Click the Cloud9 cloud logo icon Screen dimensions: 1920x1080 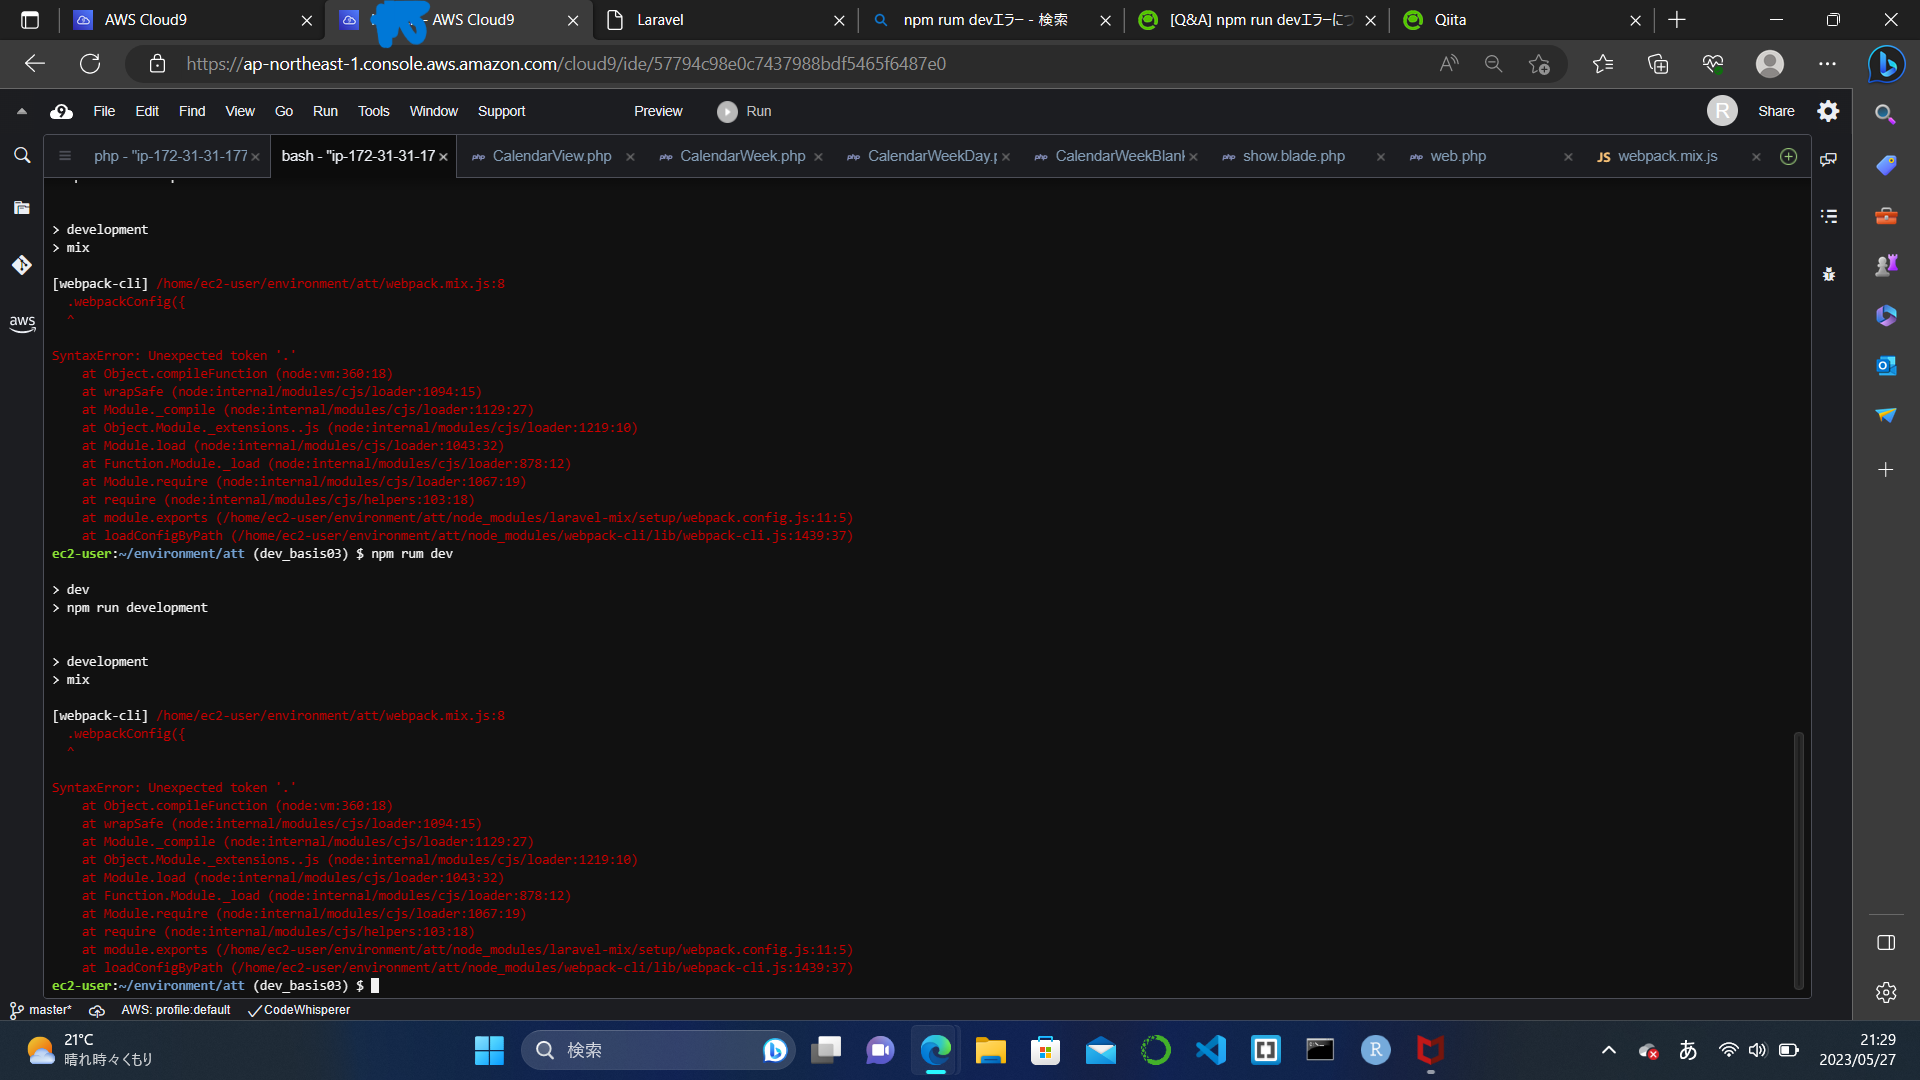click(61, 111)
